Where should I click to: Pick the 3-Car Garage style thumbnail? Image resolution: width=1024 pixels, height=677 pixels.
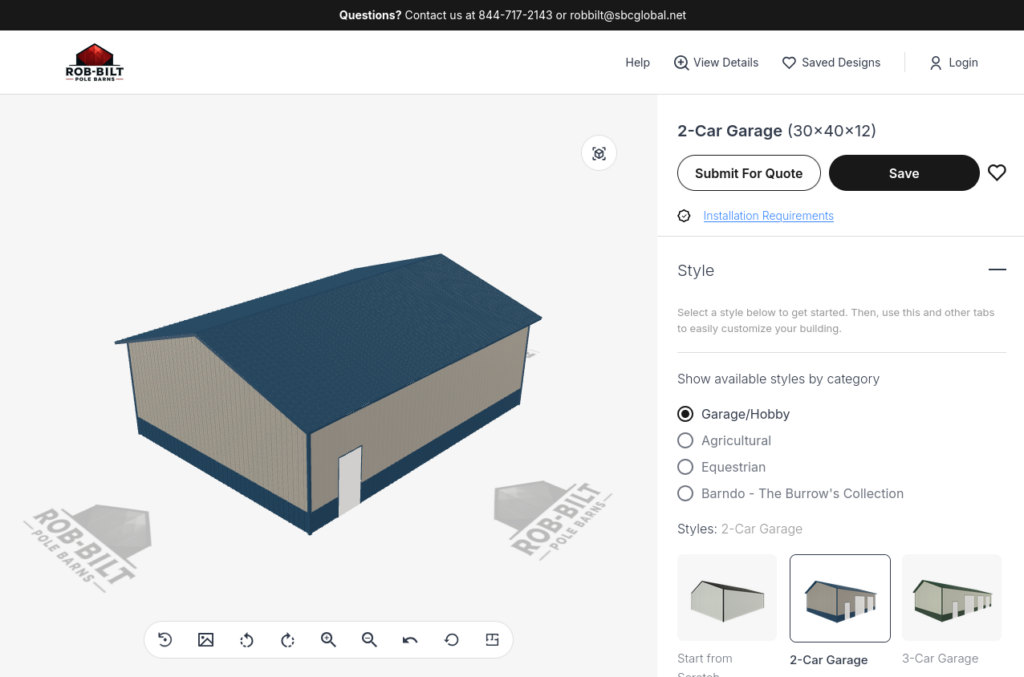tap(951, 598)
